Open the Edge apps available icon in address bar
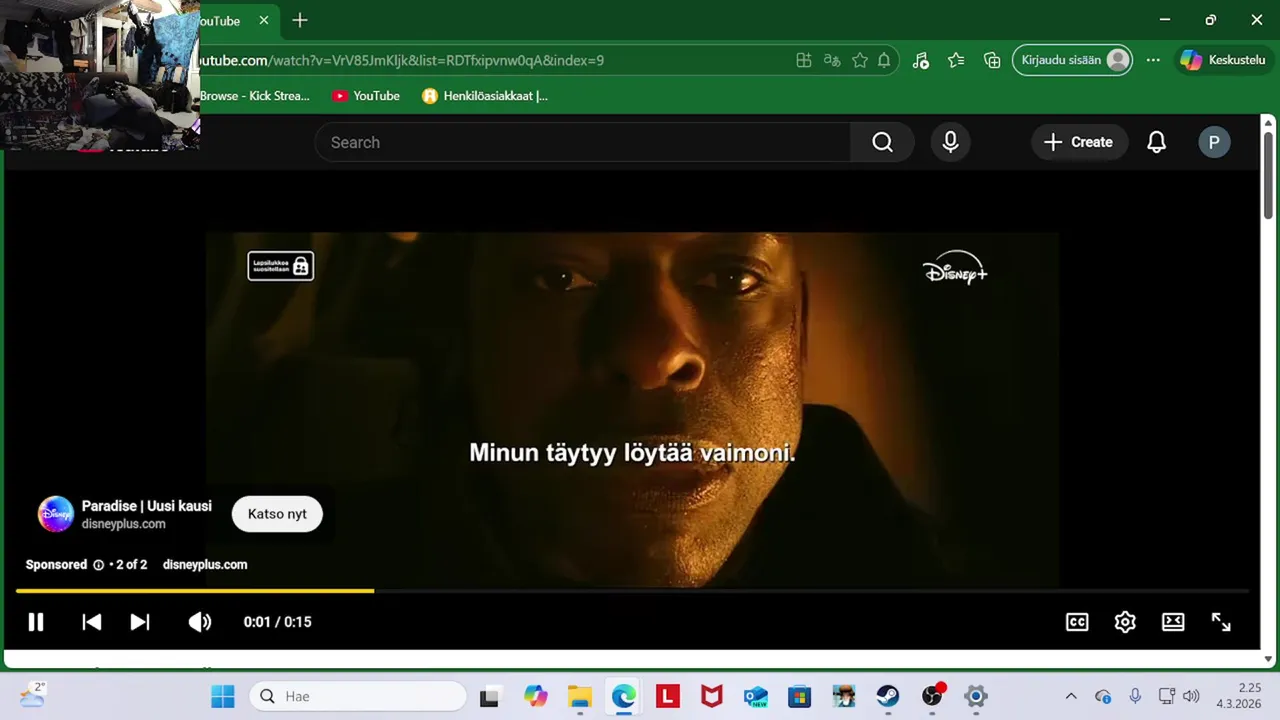The width and height of the screenshot is (1280, 720). pyautogui.click(x=804, y=60)
